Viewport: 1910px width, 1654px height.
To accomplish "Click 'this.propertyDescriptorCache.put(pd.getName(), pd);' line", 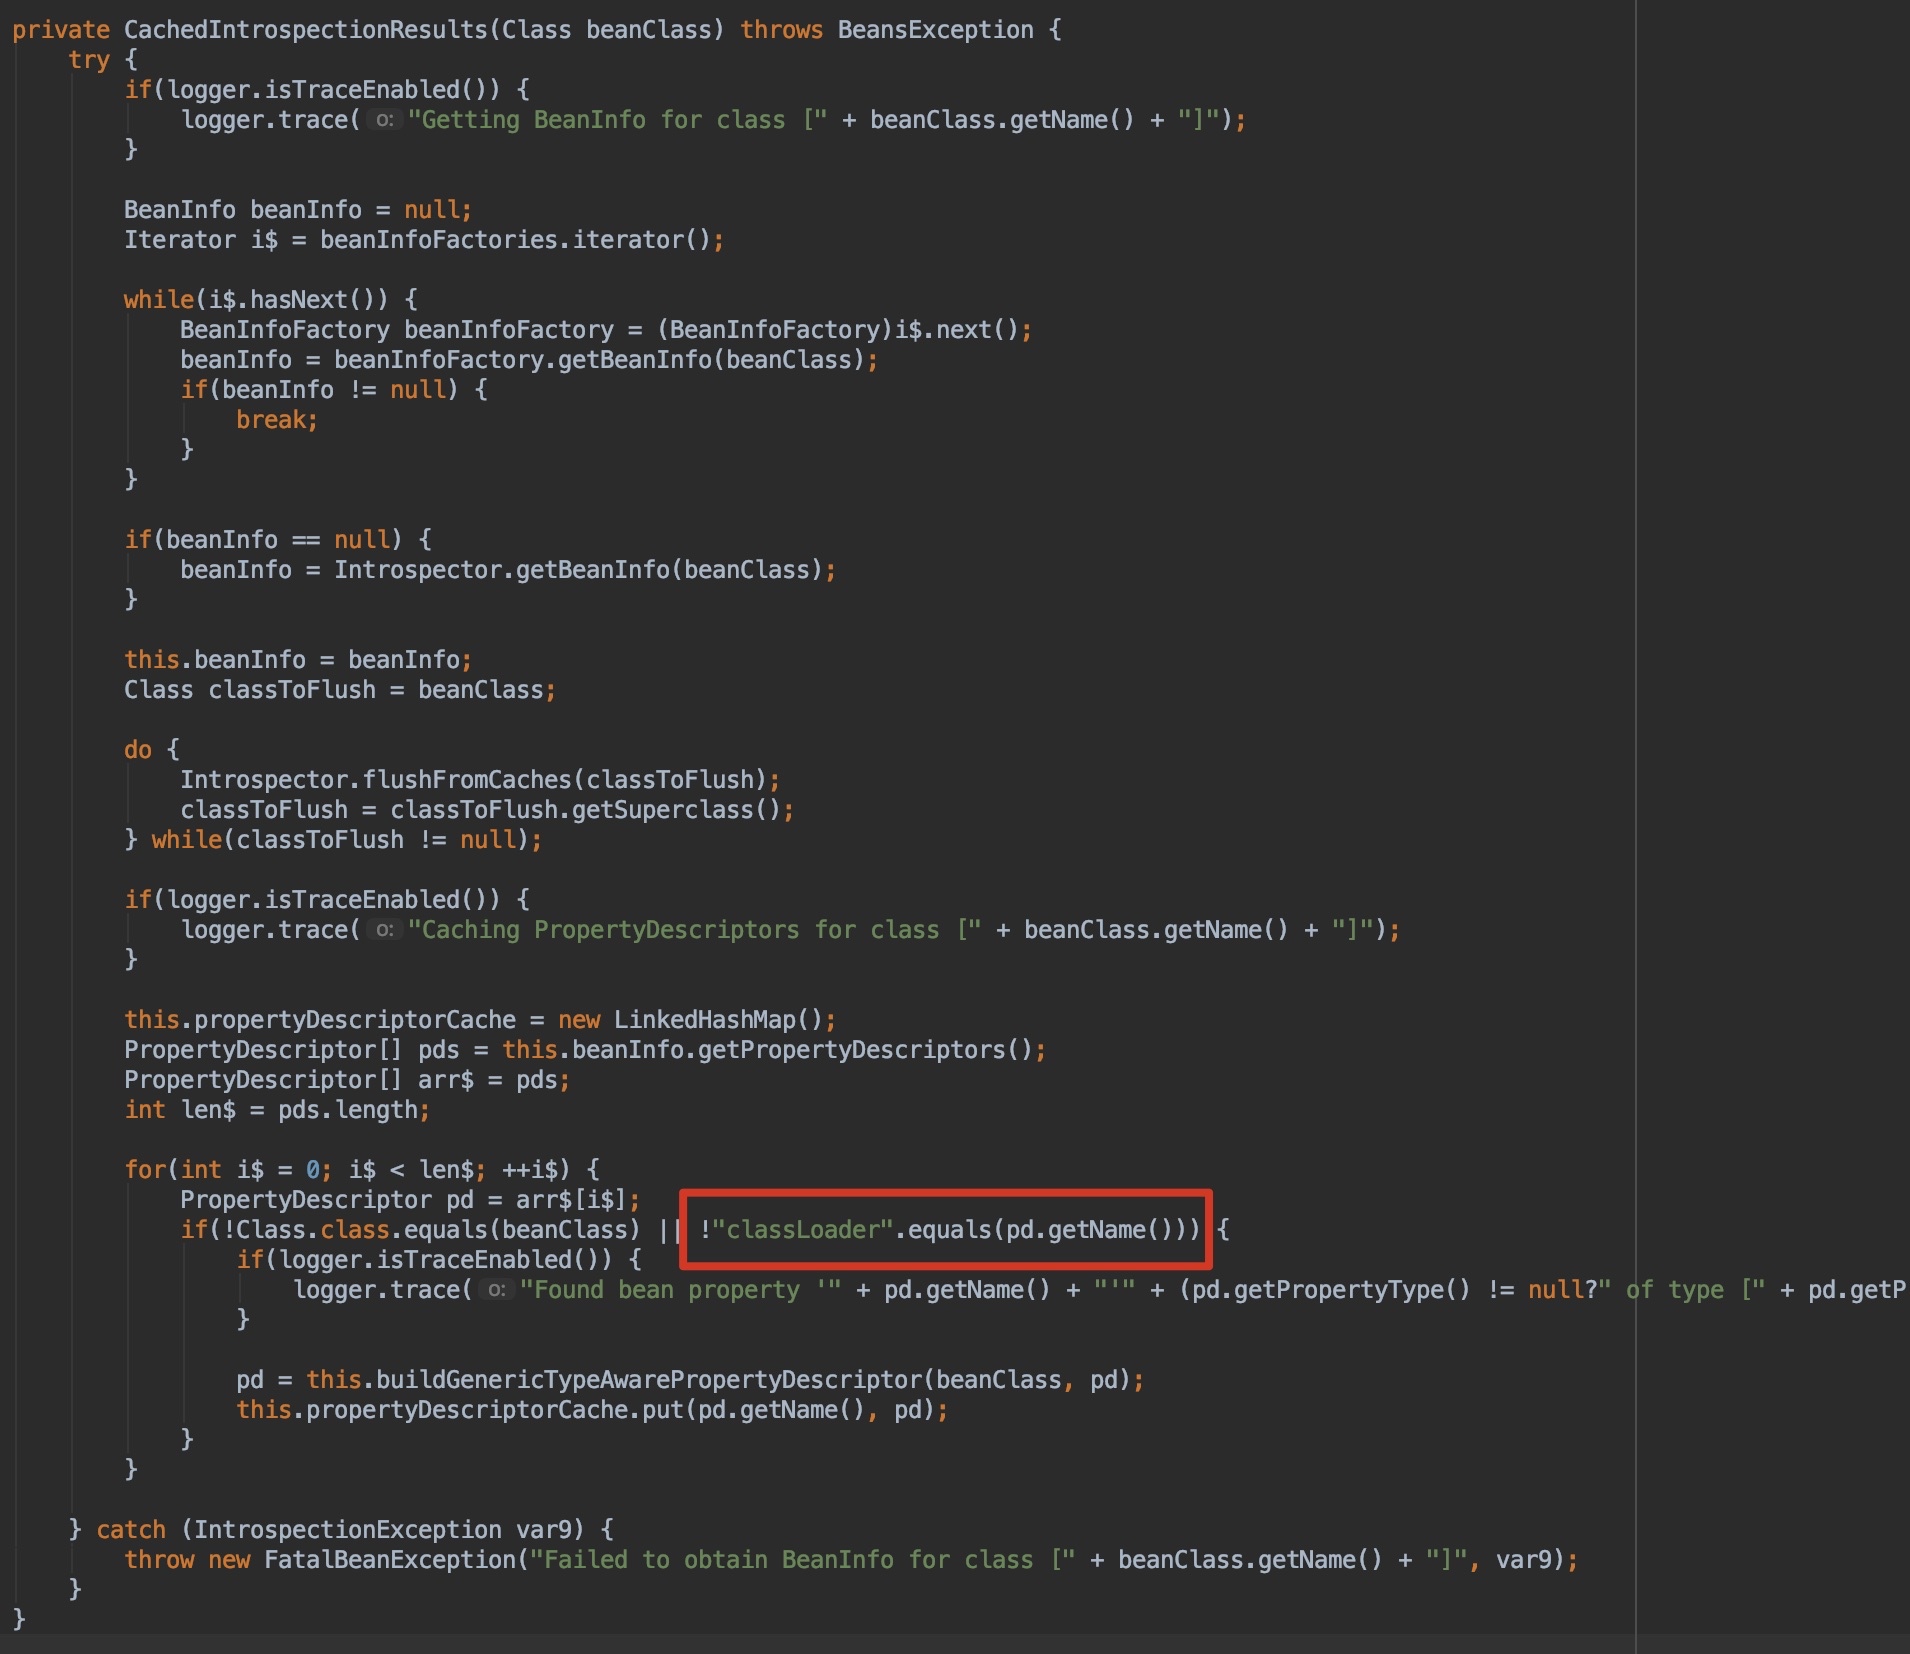I will coord(592,1410).
